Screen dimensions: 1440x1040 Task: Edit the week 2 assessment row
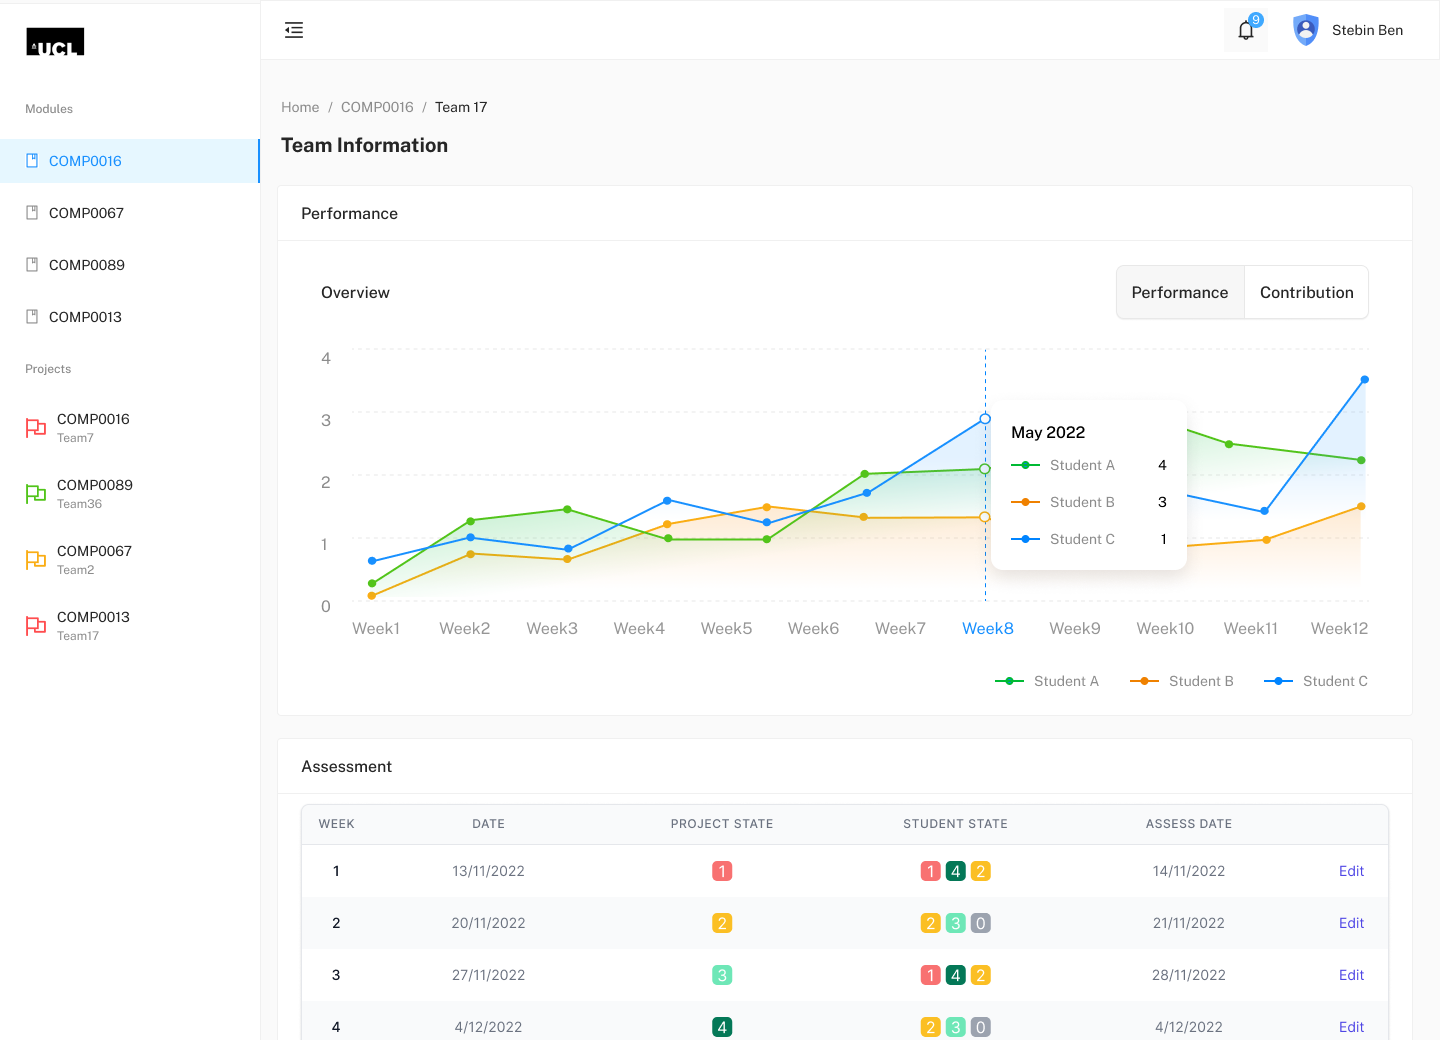coord(1351,923)
